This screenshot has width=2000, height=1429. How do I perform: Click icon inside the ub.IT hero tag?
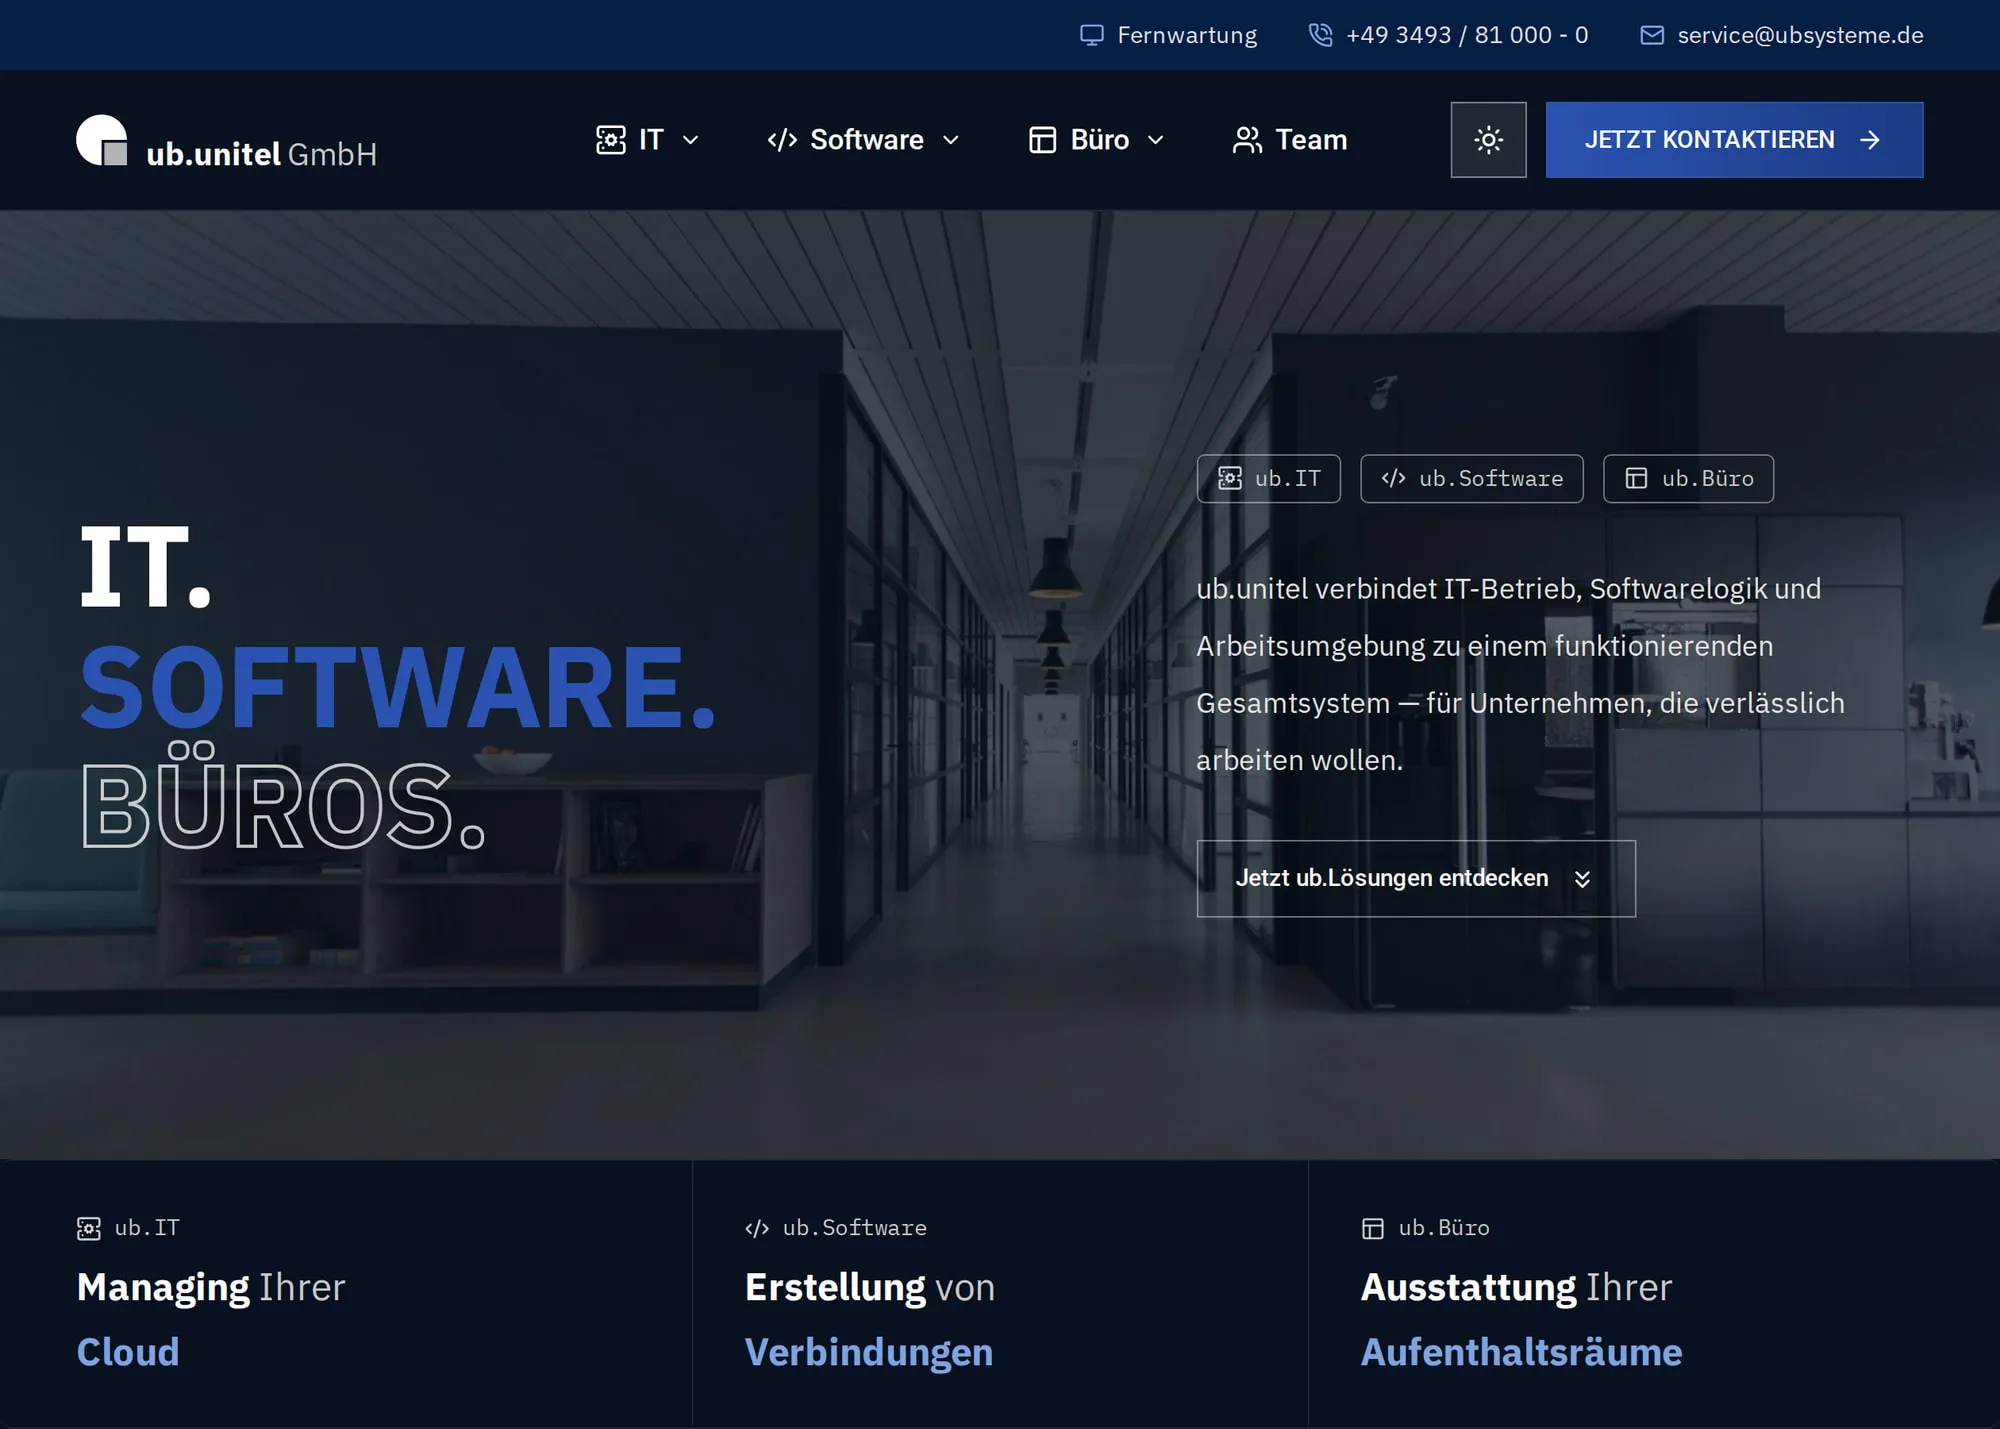1230,478
